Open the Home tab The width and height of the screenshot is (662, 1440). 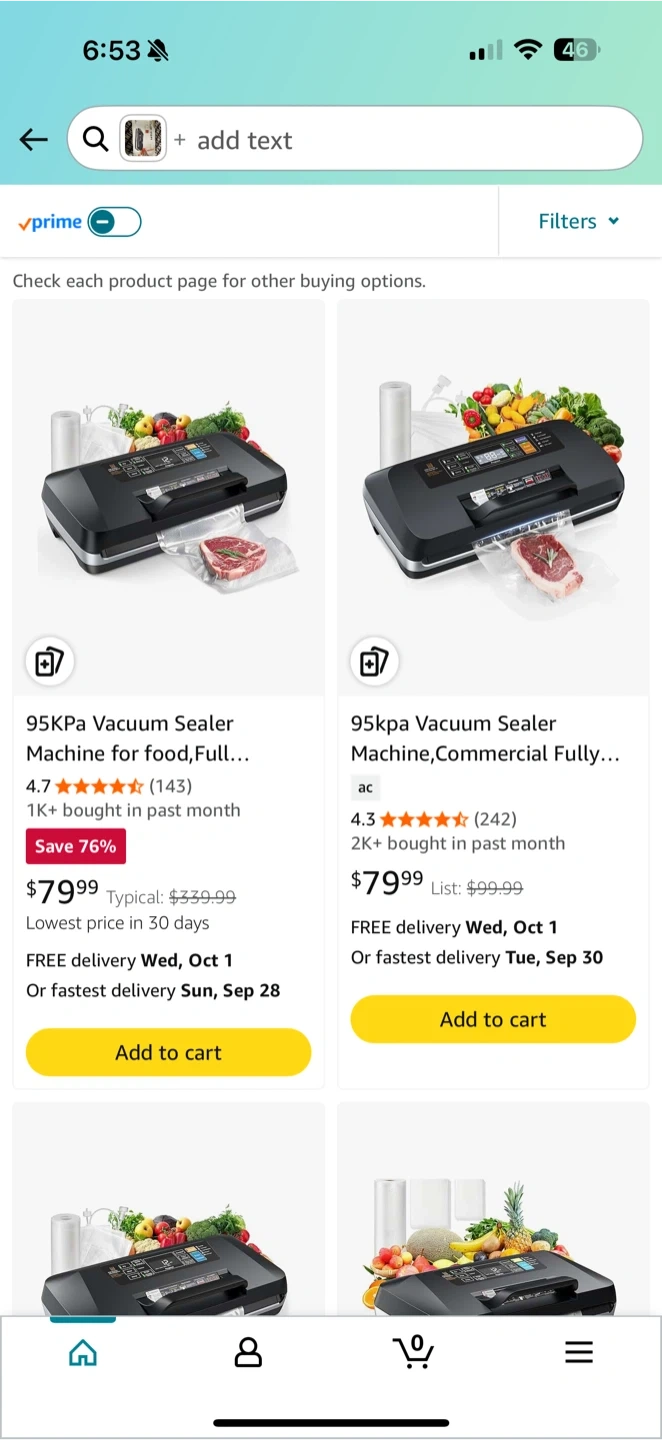point(83,1353)
